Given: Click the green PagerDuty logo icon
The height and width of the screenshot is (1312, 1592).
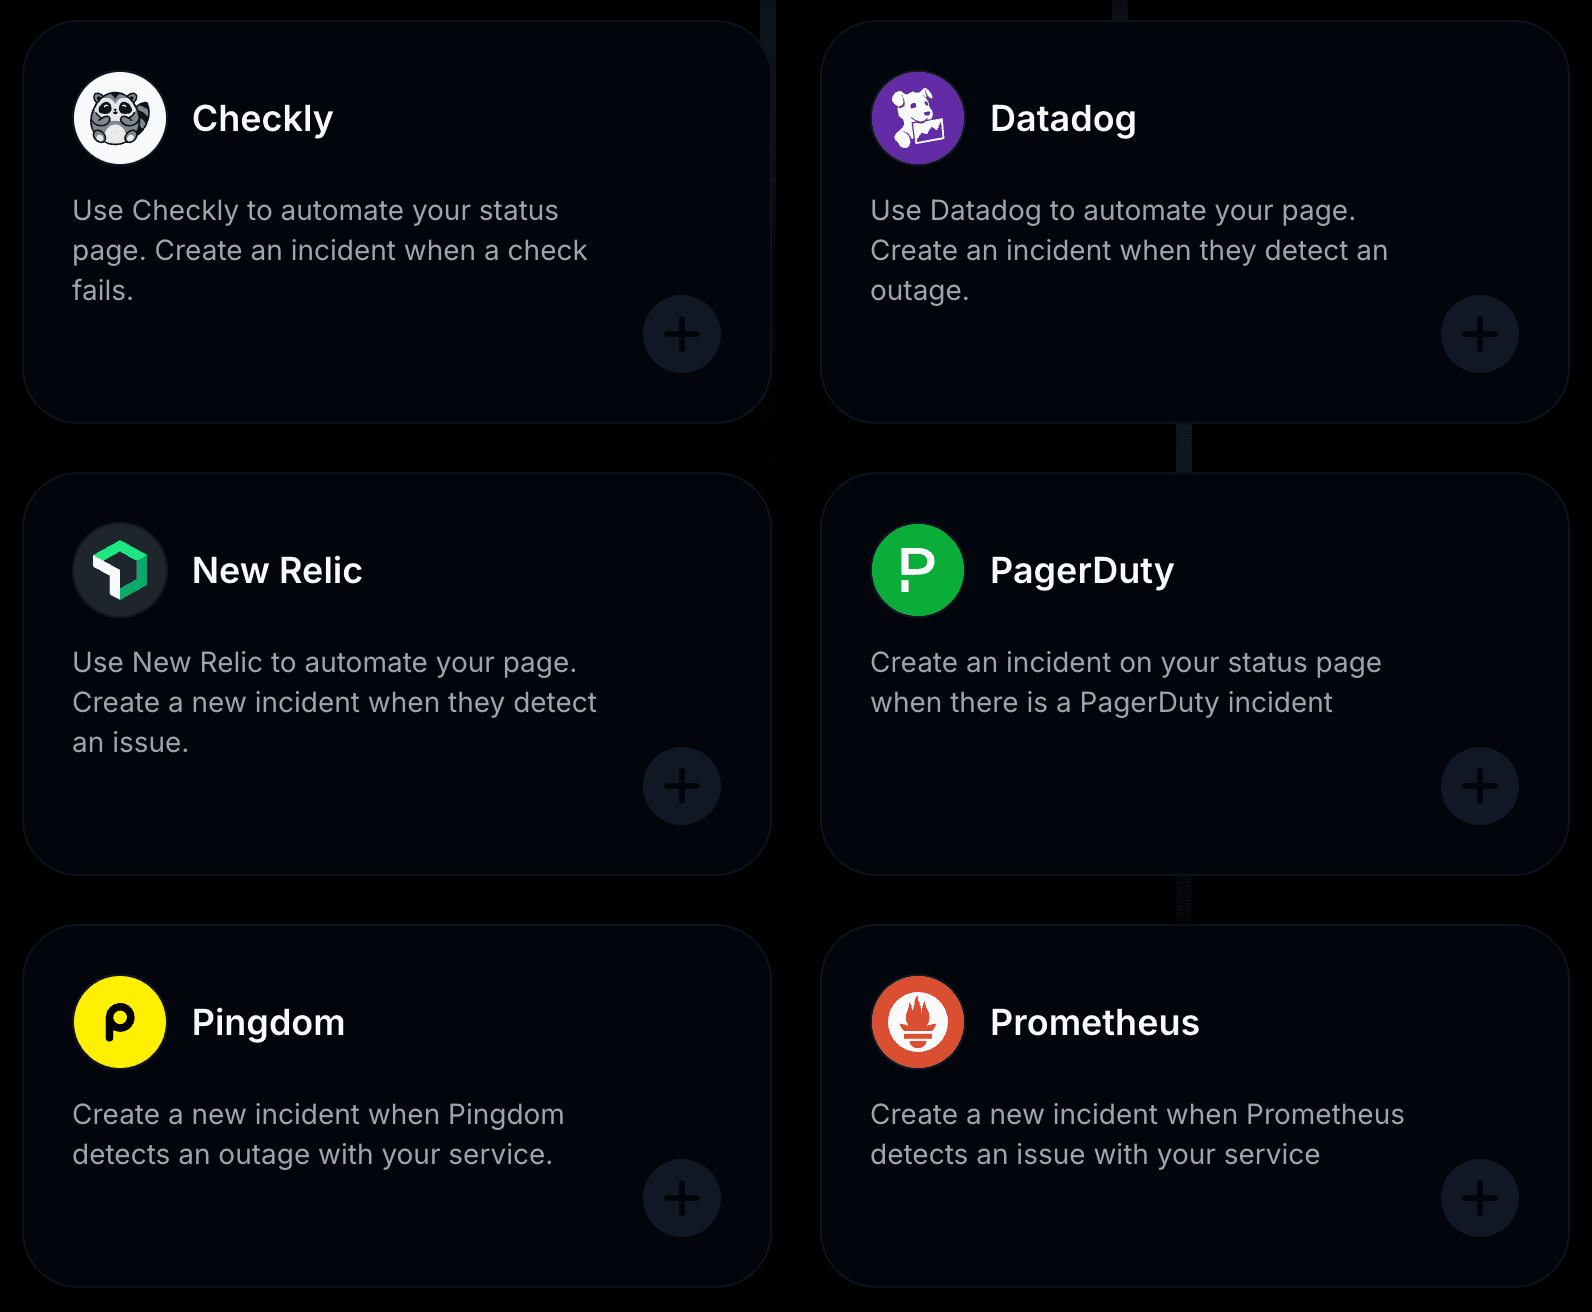Looking at the screenshot, I should point(918,570).
